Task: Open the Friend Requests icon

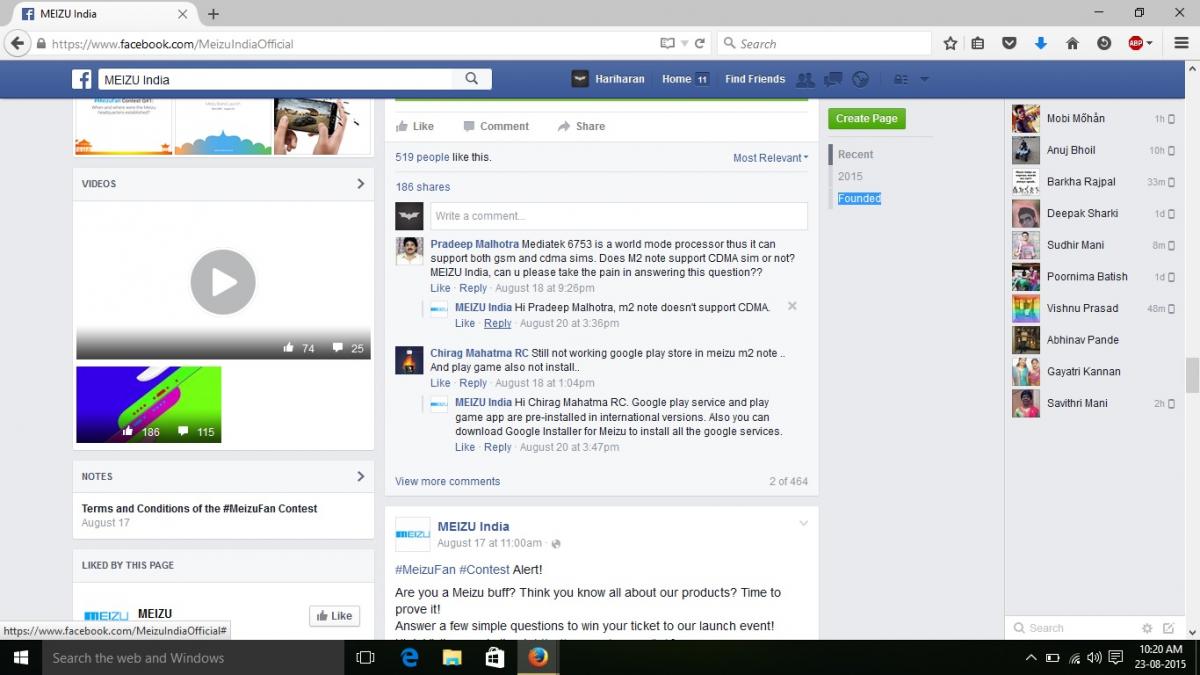Action: pos(805,80)
